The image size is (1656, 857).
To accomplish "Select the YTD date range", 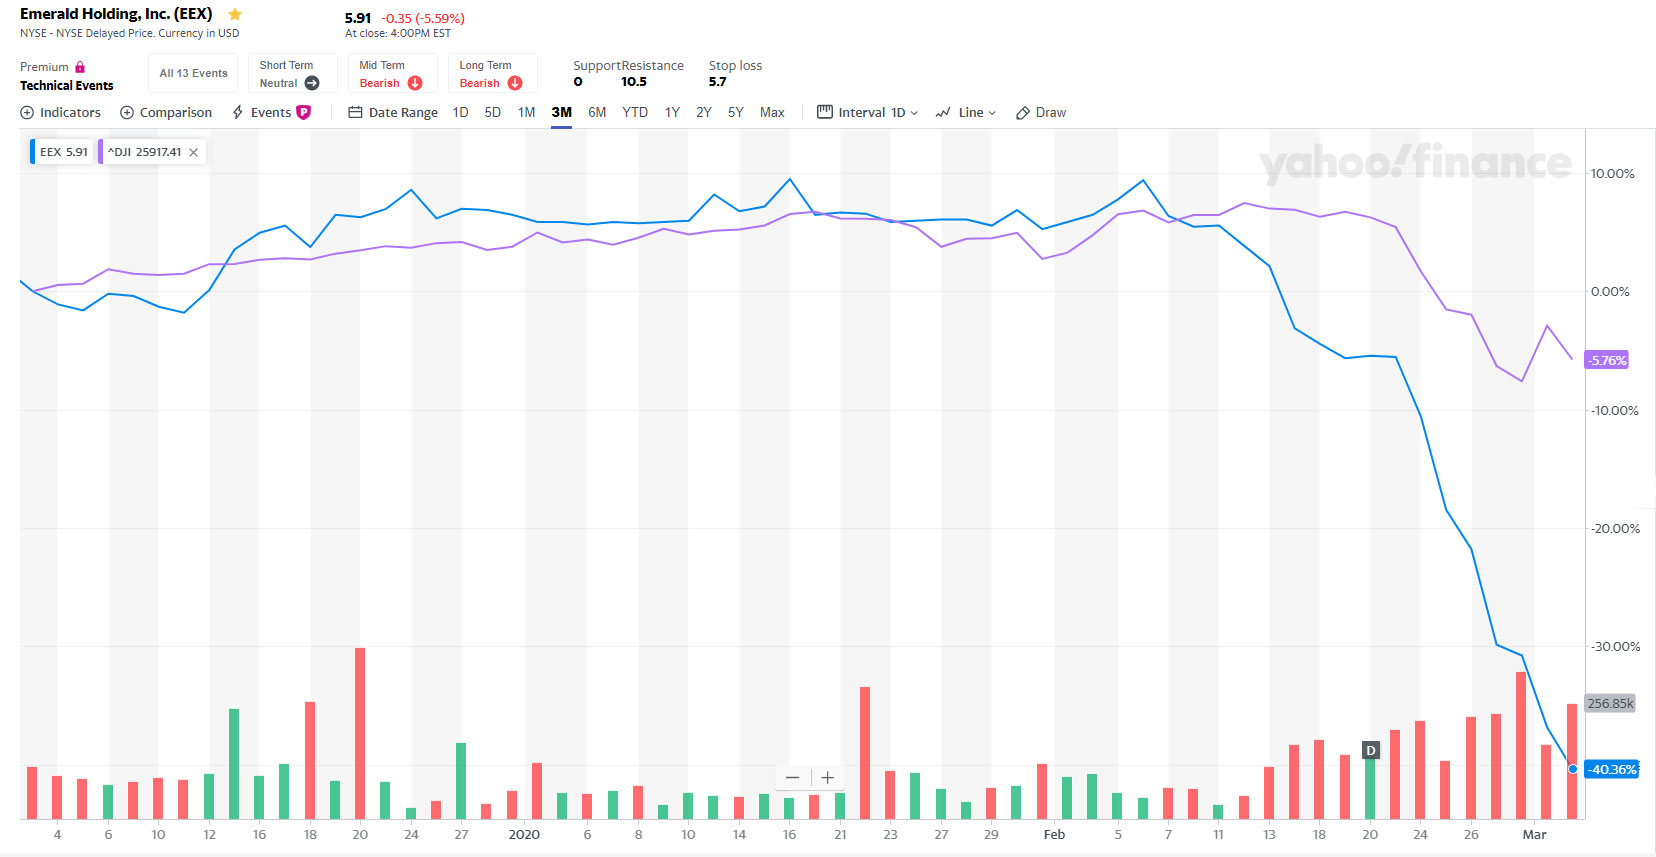I will pyautogui.click(x=635, y=113).
